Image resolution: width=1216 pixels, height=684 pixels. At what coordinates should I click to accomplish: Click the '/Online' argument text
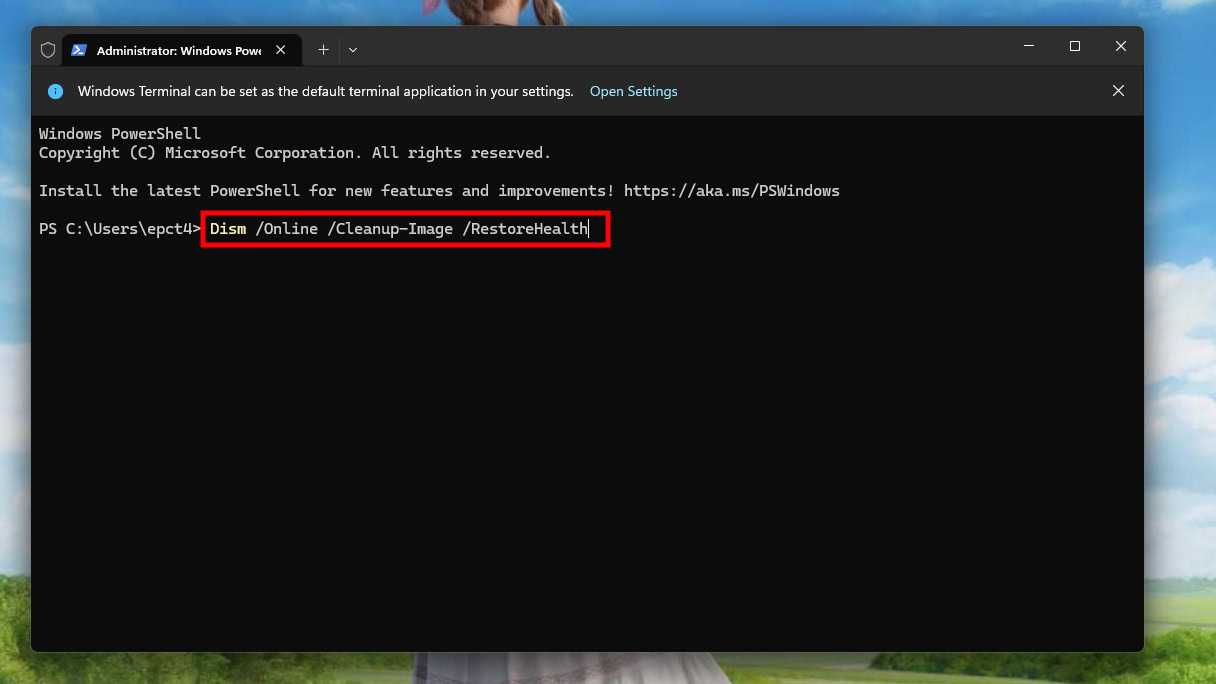pyautogui.click(x=287, y=229)
